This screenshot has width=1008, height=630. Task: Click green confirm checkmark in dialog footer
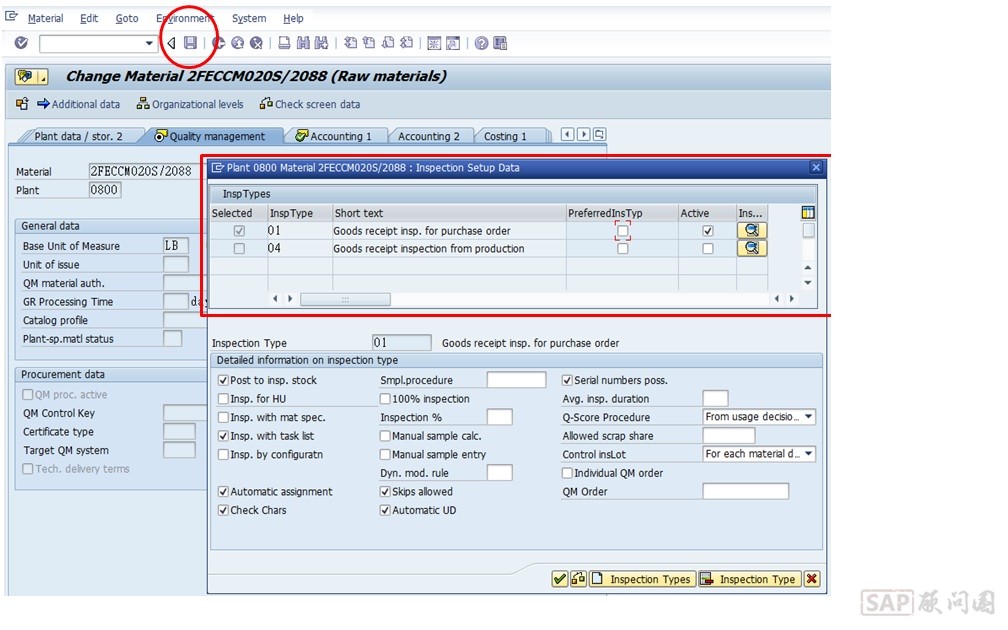560,579
